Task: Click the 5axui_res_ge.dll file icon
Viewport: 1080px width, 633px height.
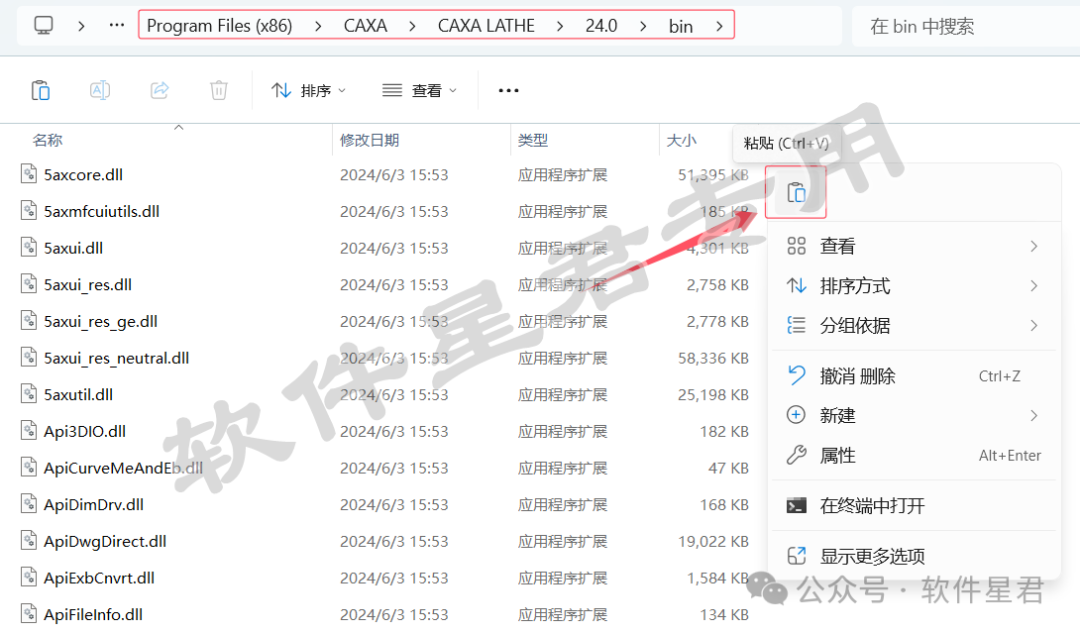Action: pos(29,320)
